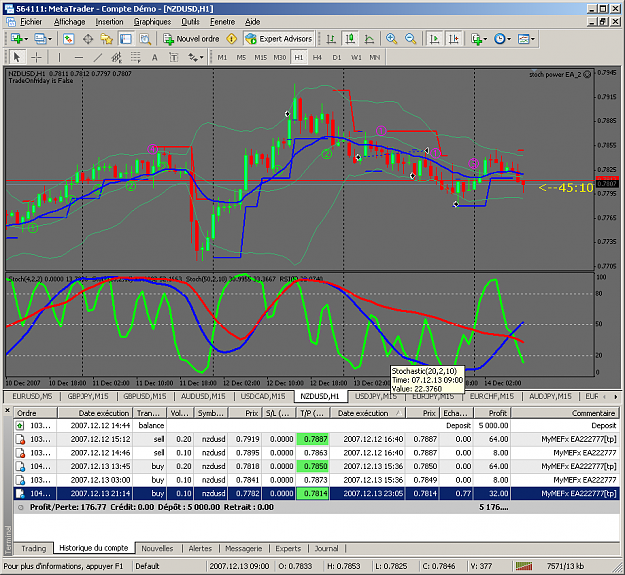Open the Insertion menu
Image resolution: width=625 pixels, height=575 pixels.
[109, 22]
